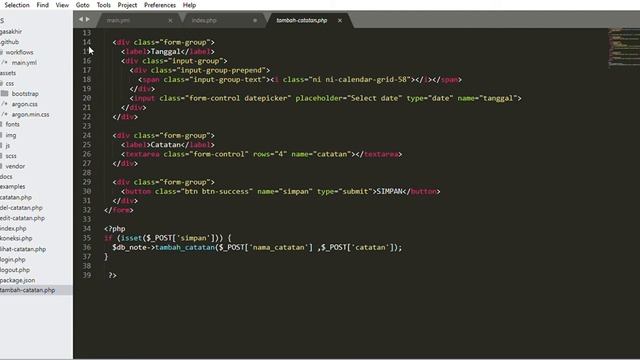Click the code minimap
This screenshot has height=360, width=640.
[624, 47]
